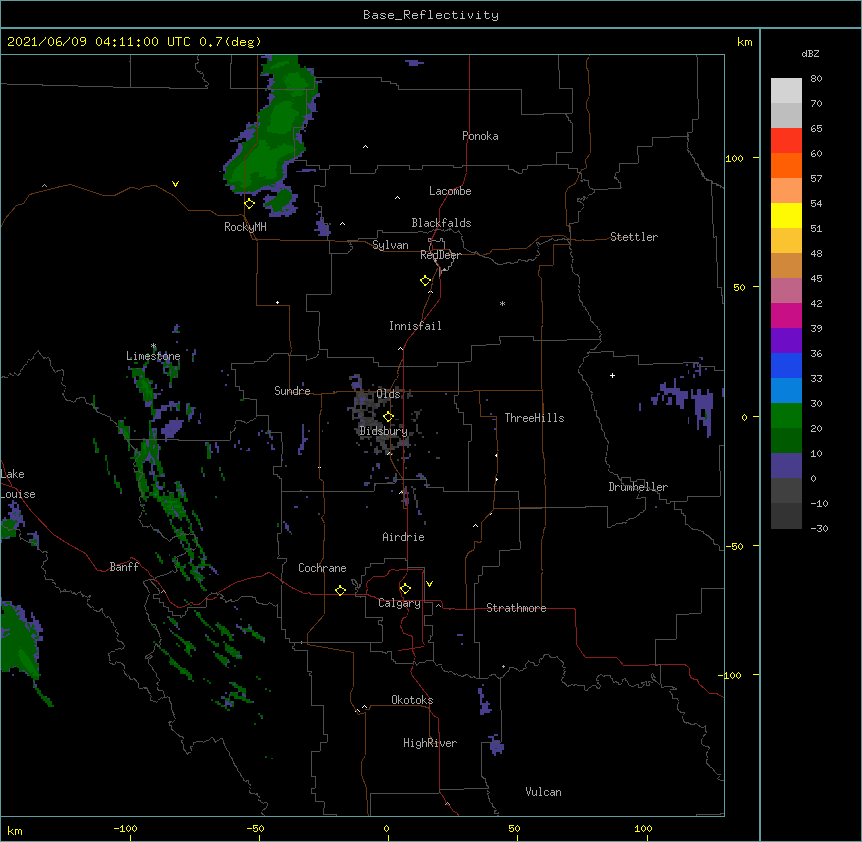Click the 0 tick on the bottom axis
This screenshot has width=862, height=842.
click(386, 828)
